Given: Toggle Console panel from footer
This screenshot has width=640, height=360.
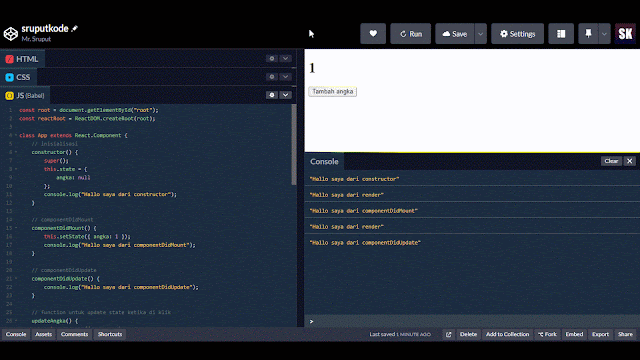Looking at the screenshot, I should 16,334.
